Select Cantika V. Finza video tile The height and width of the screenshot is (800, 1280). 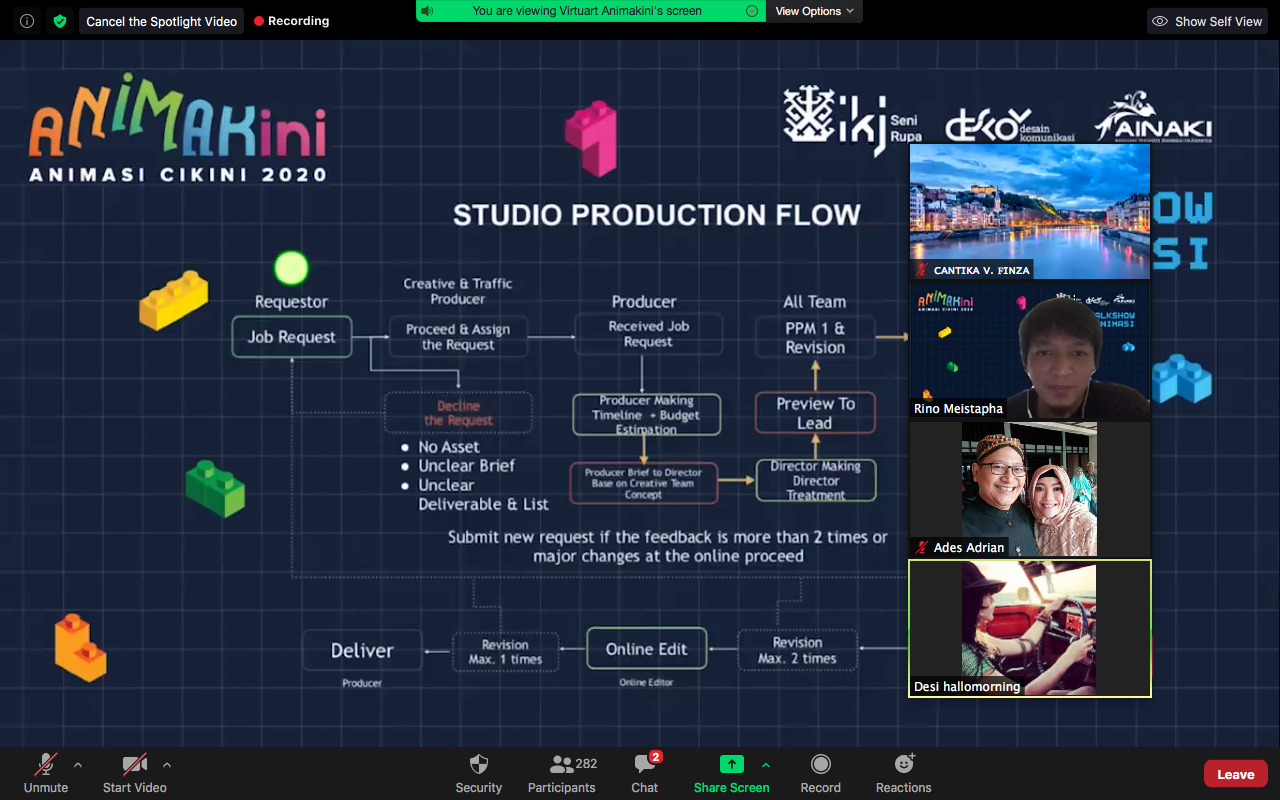pyautogui.click(x=1029, y=212)
